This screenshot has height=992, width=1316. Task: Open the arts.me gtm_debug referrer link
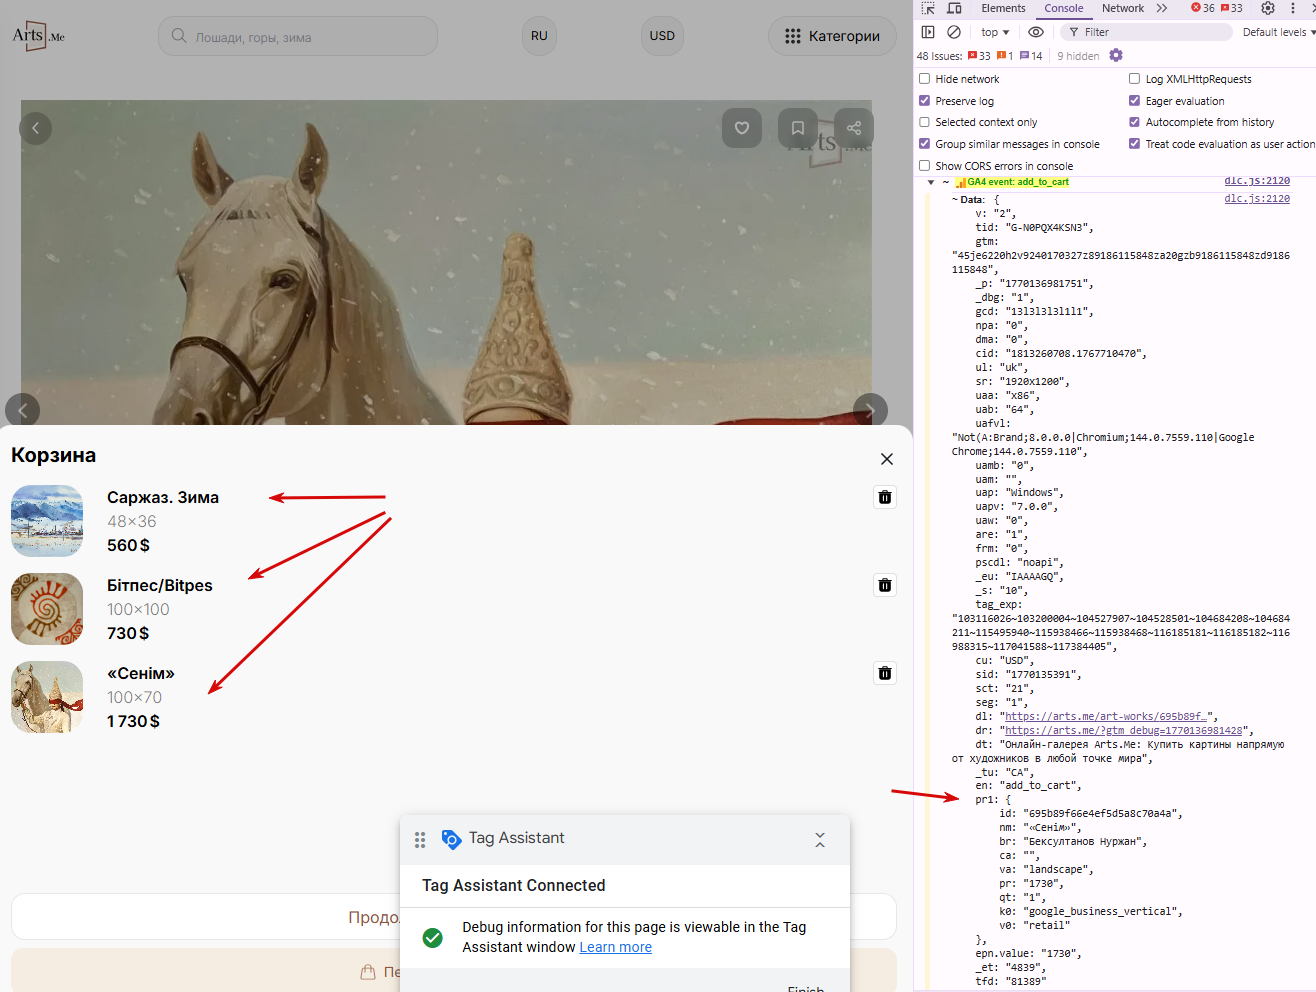tap(1124, 731)
